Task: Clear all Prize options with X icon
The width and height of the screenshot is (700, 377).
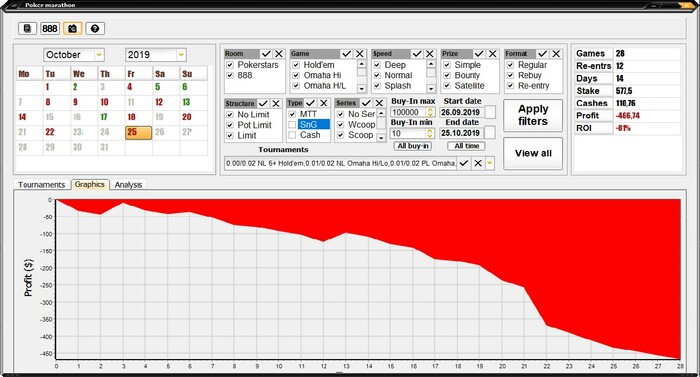Action: pyautogui.click(x=492, y=54)
